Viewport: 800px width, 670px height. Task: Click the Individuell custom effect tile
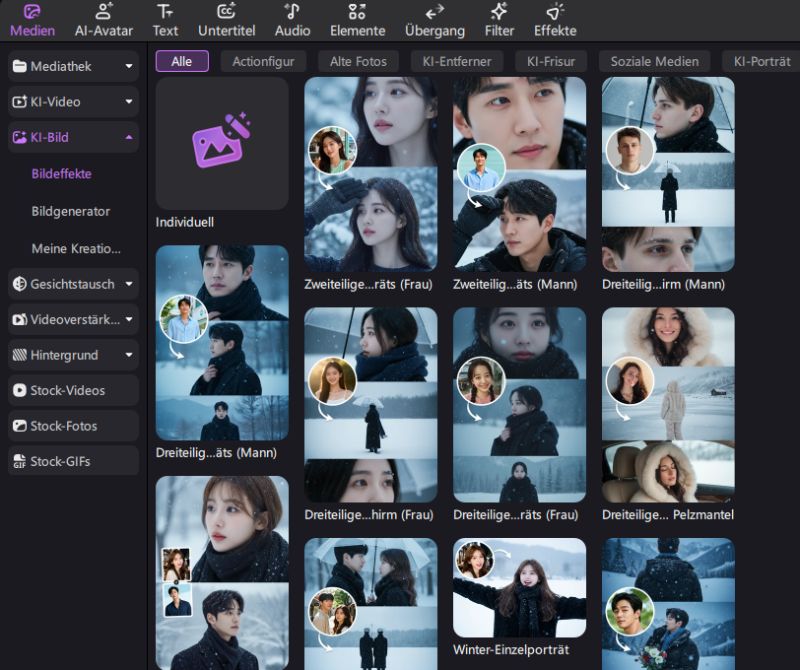(222, 144)
